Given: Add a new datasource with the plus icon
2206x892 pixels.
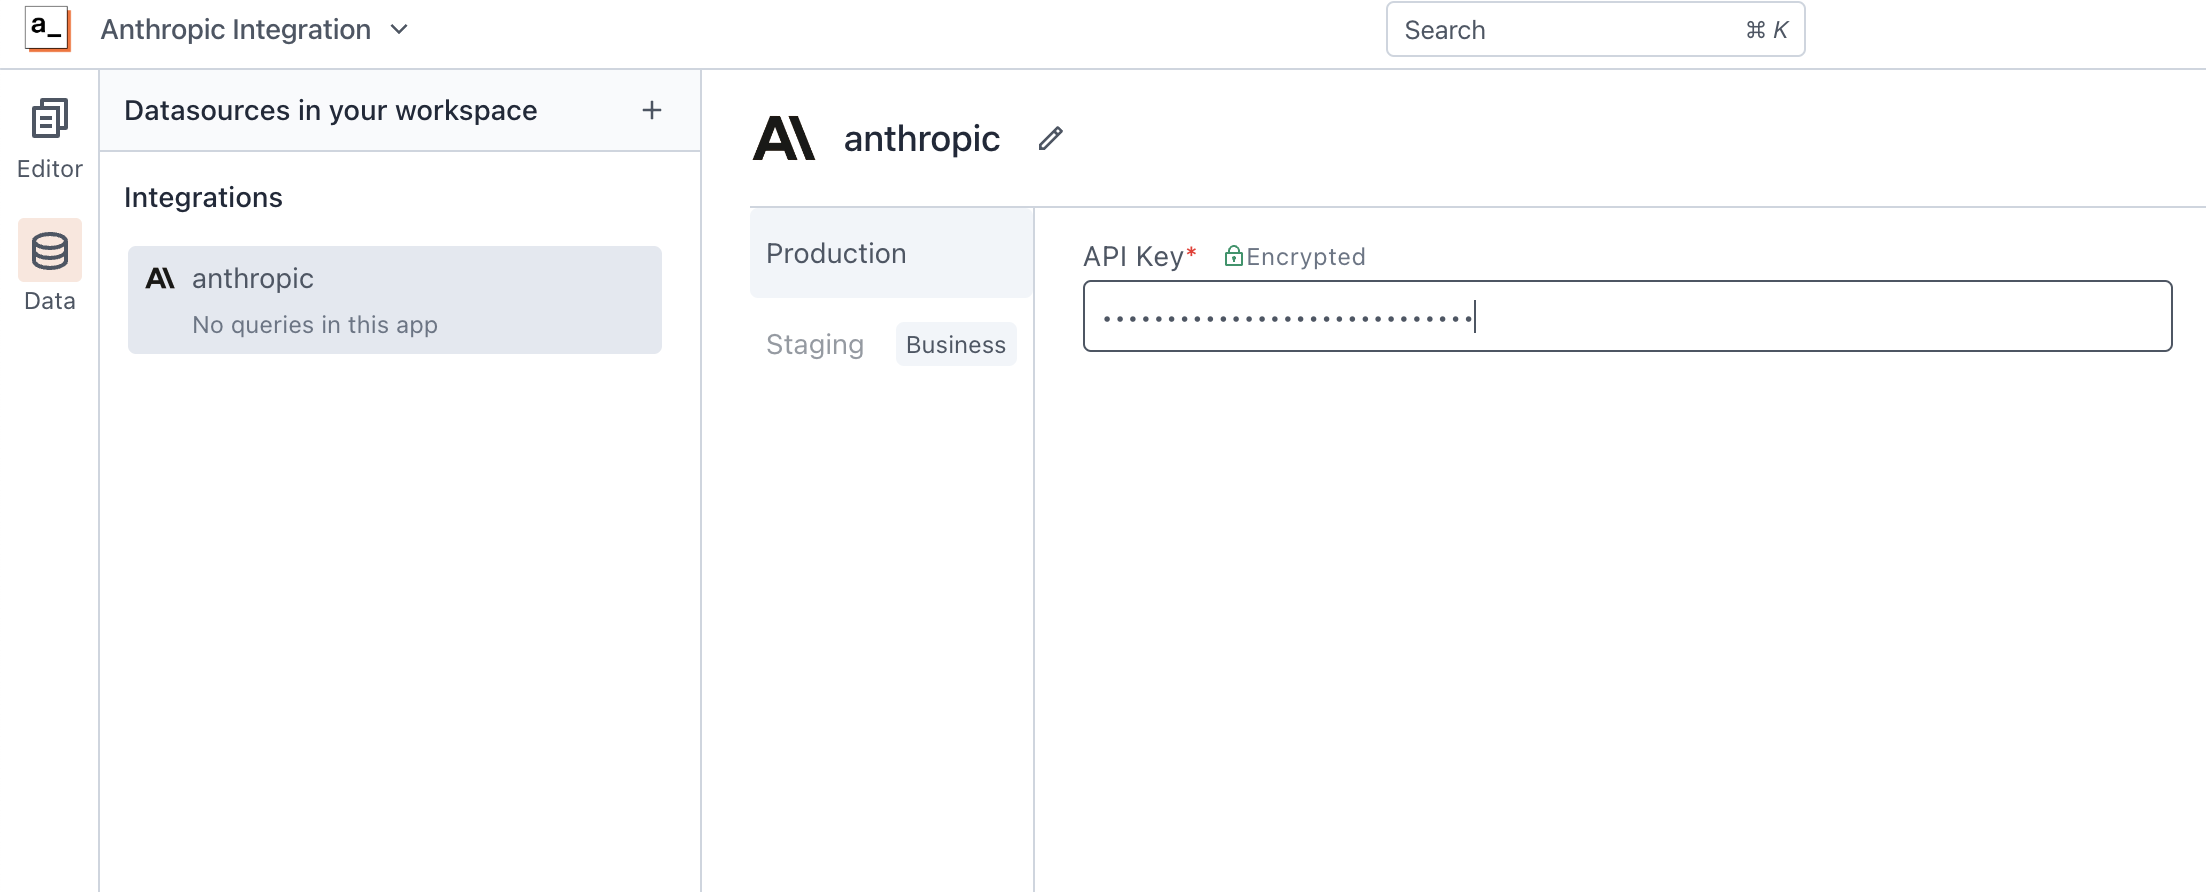Looking at the screenshot, I should click(x=651, y=110).
